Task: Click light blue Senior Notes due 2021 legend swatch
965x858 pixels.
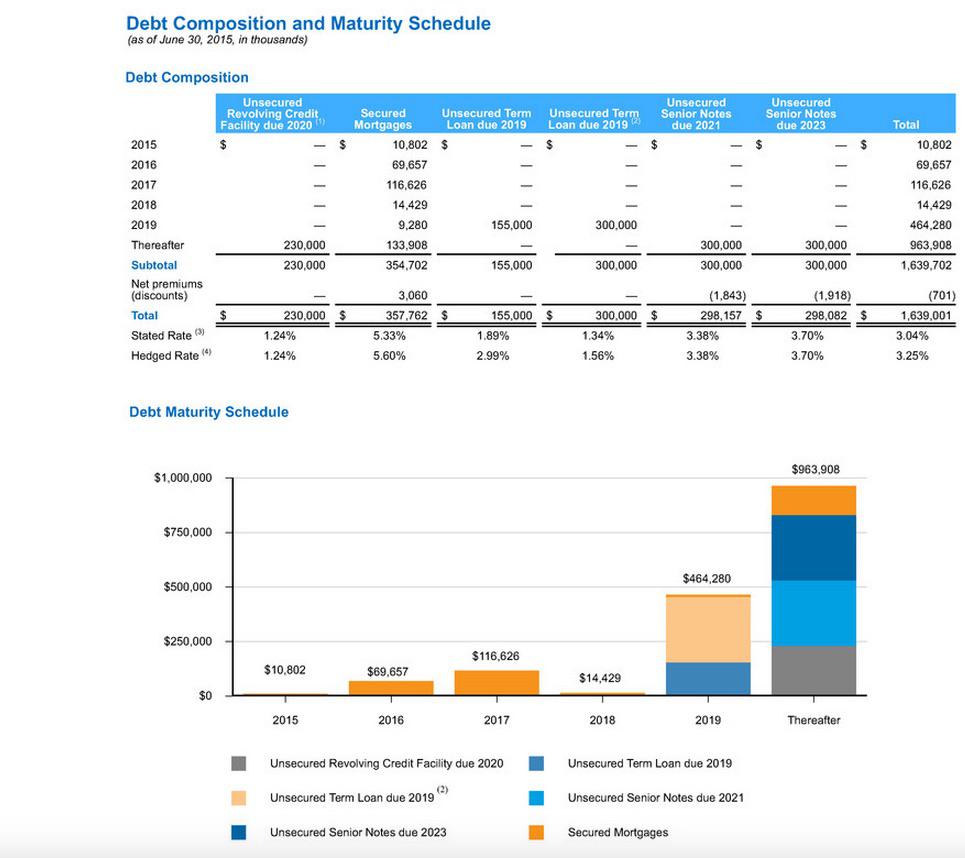Action: (x=537, y=798)
